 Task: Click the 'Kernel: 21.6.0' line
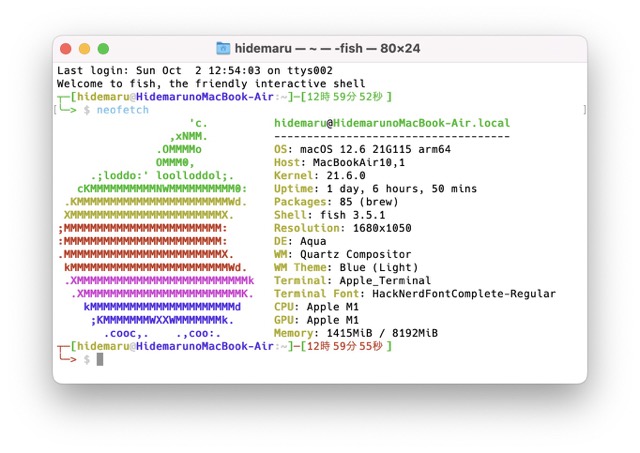(320, 175)
